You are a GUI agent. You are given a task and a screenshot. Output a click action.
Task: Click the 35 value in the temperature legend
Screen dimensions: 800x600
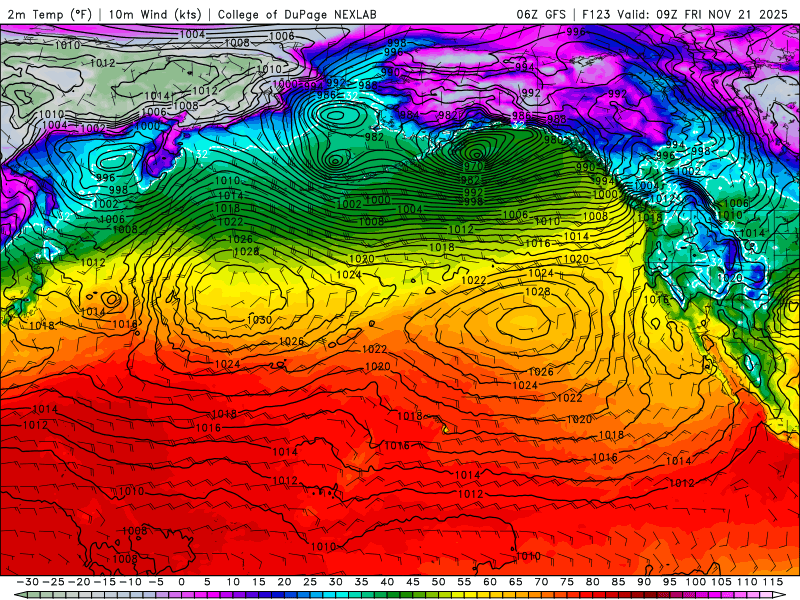pos(361,582)
